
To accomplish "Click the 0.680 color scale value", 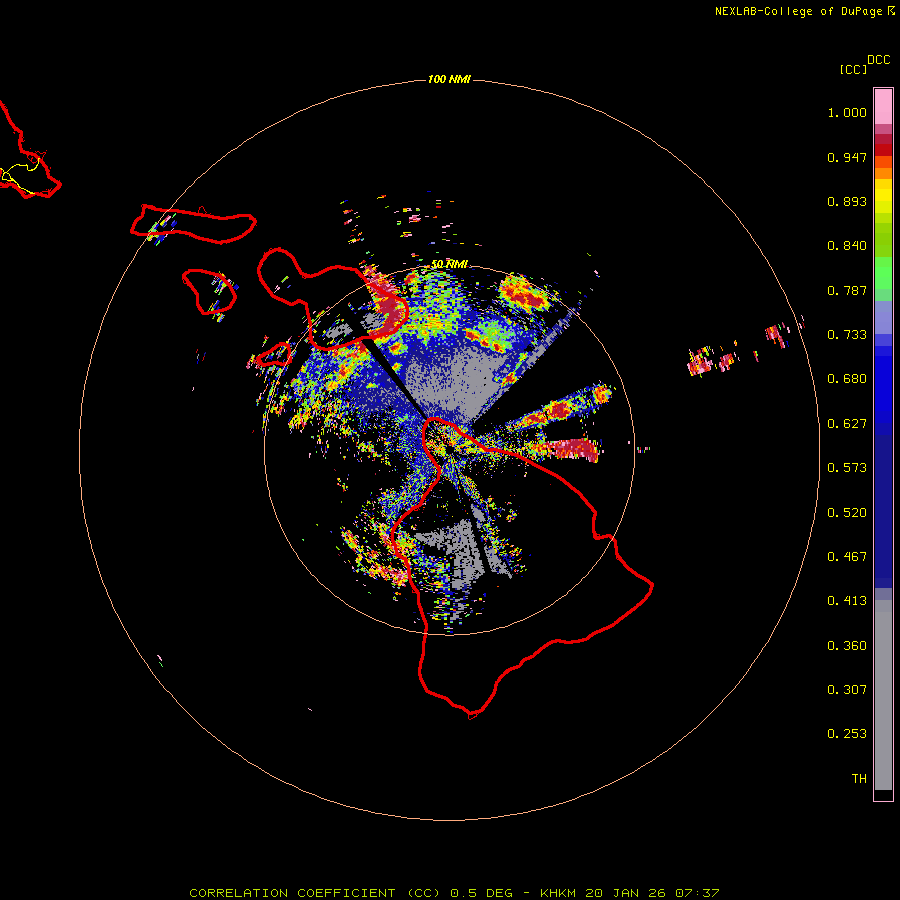I will tap(847, 379).
